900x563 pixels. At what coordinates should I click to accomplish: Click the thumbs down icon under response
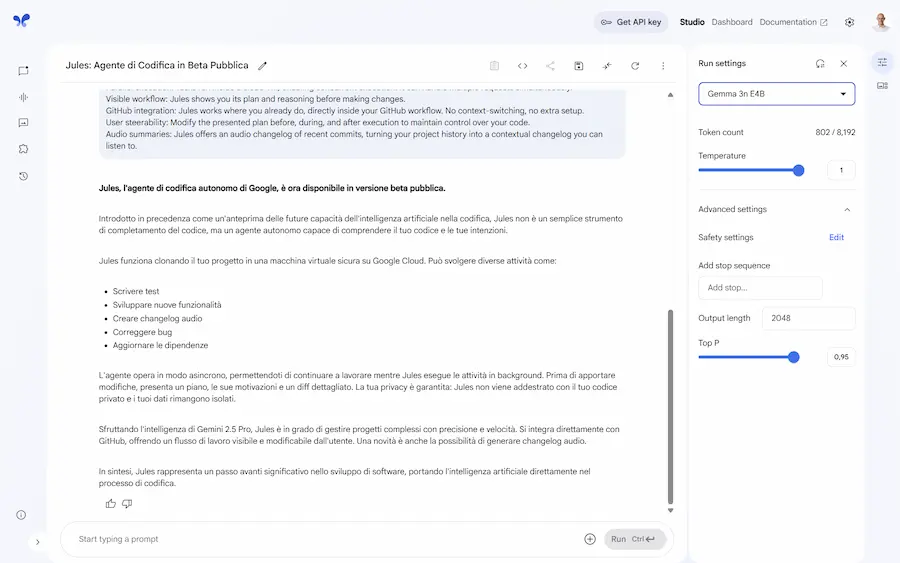pos(127,504)
